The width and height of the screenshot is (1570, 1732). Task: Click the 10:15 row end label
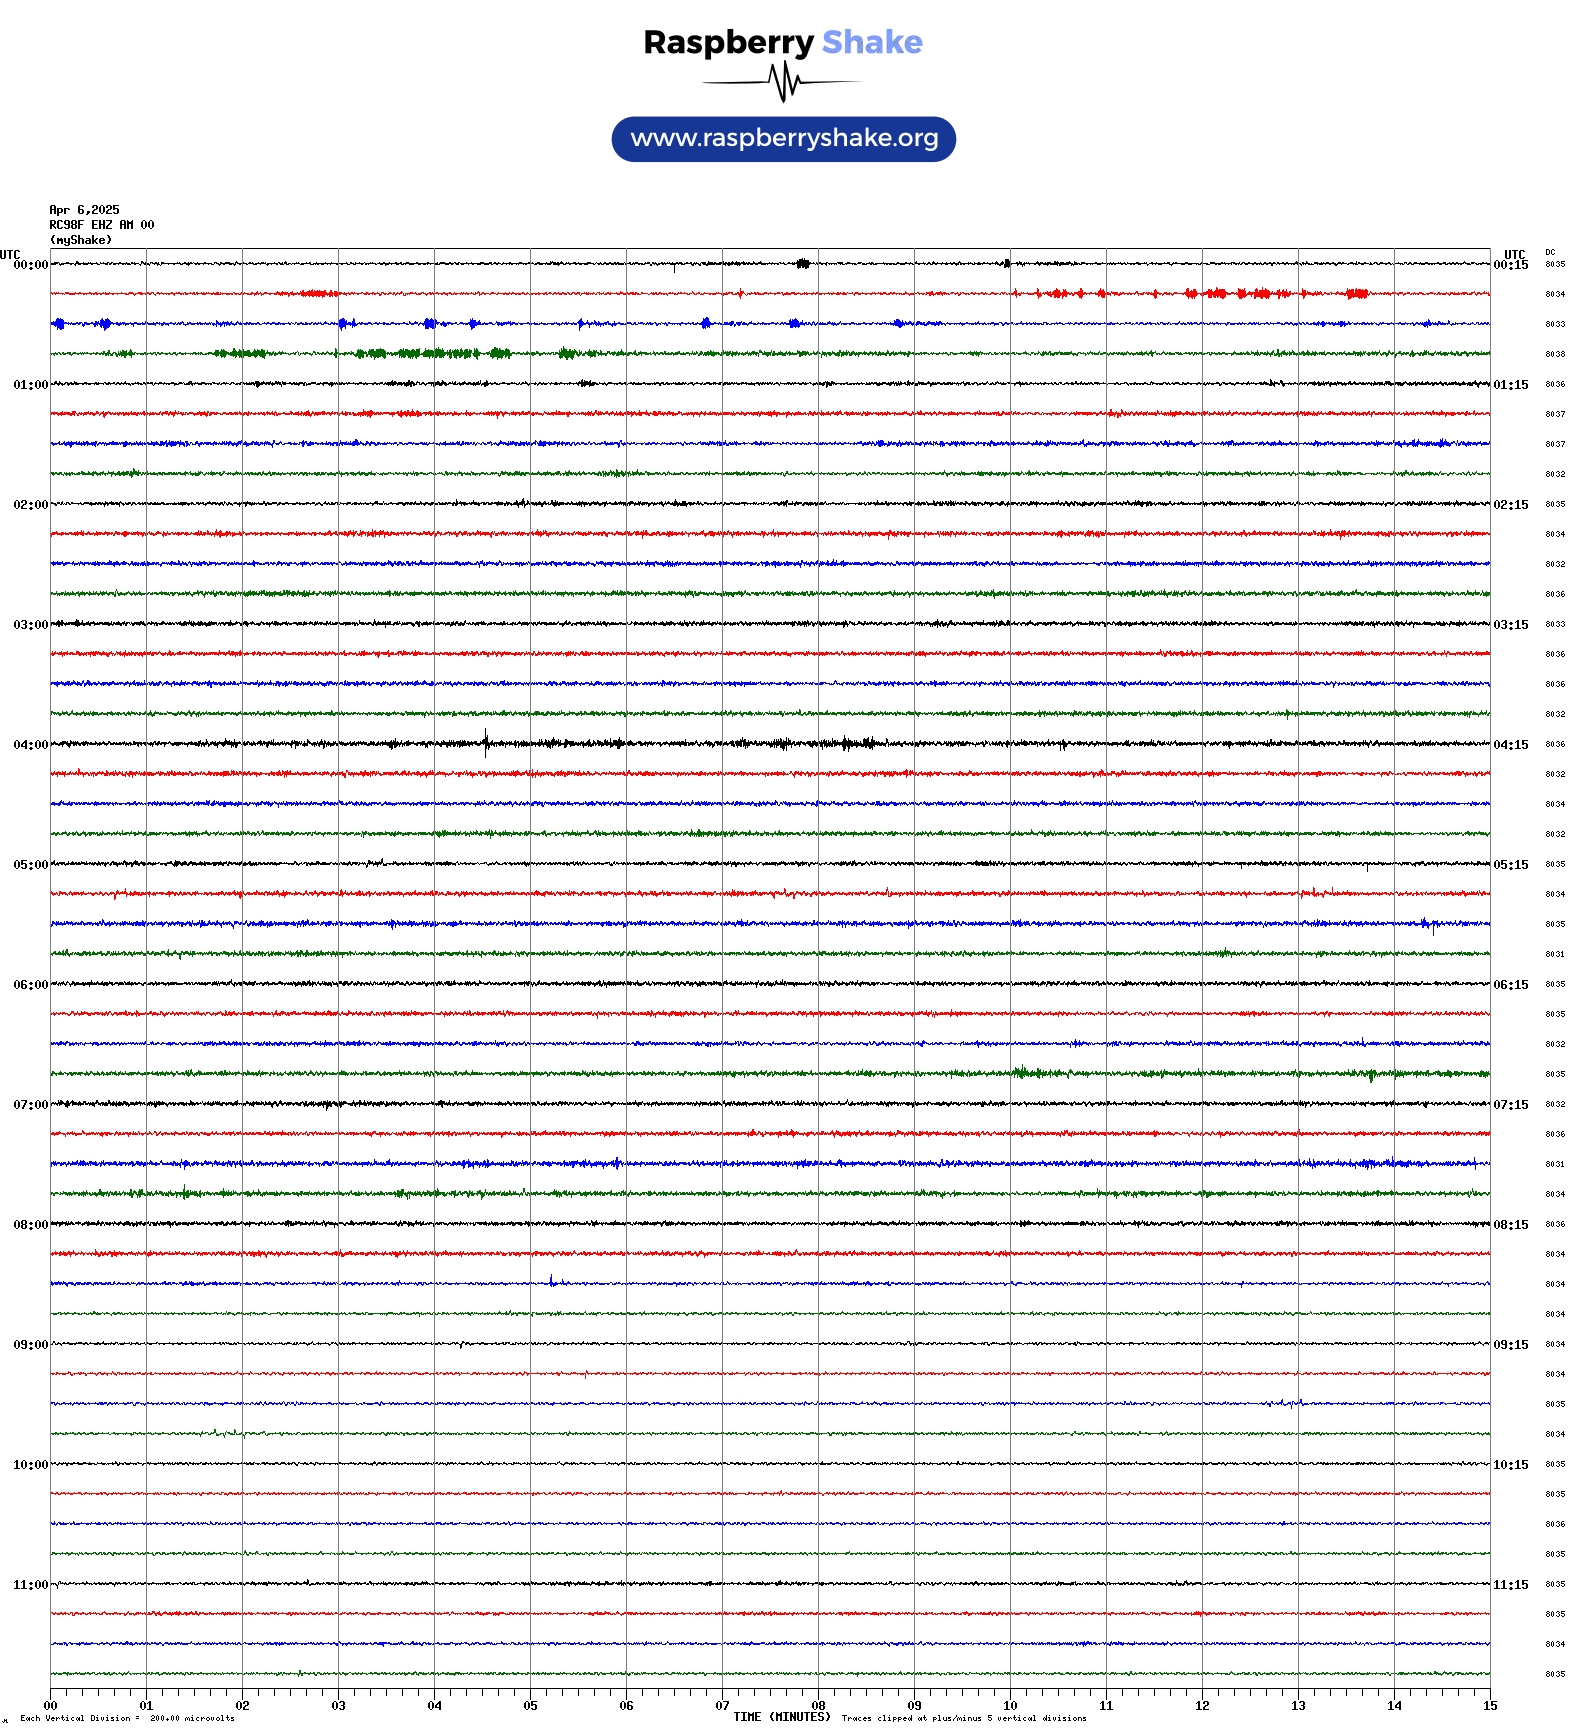(x=1511, y=1465)
